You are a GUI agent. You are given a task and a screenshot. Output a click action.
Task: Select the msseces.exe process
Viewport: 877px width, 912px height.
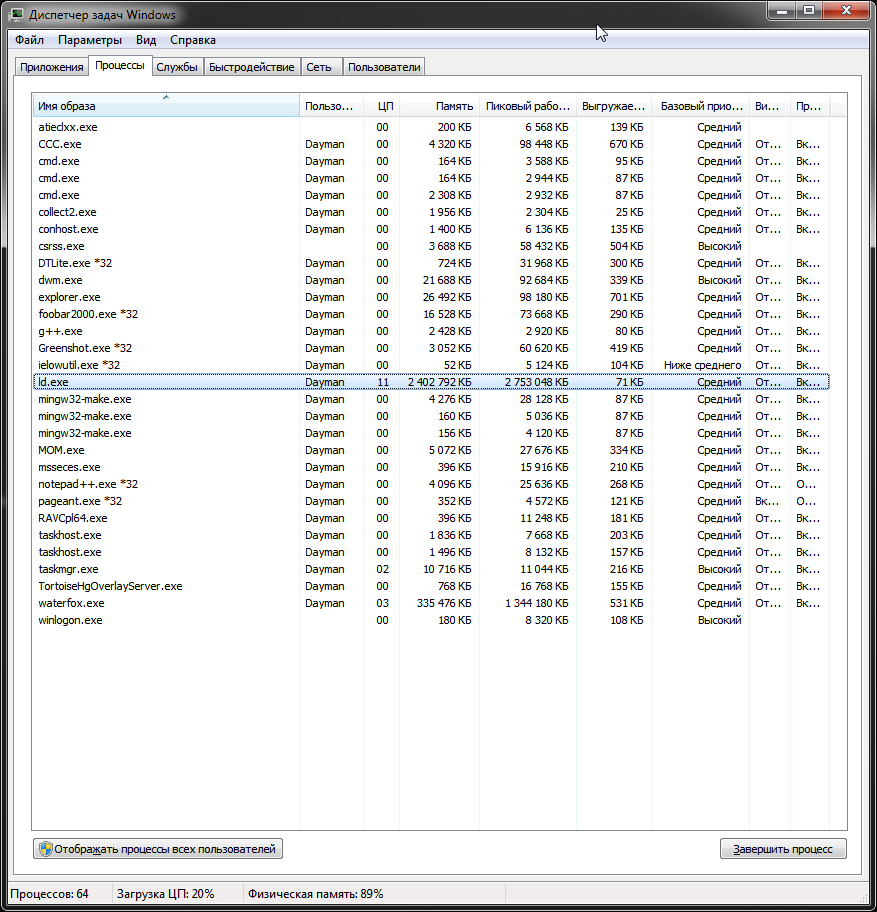(431, 467)
